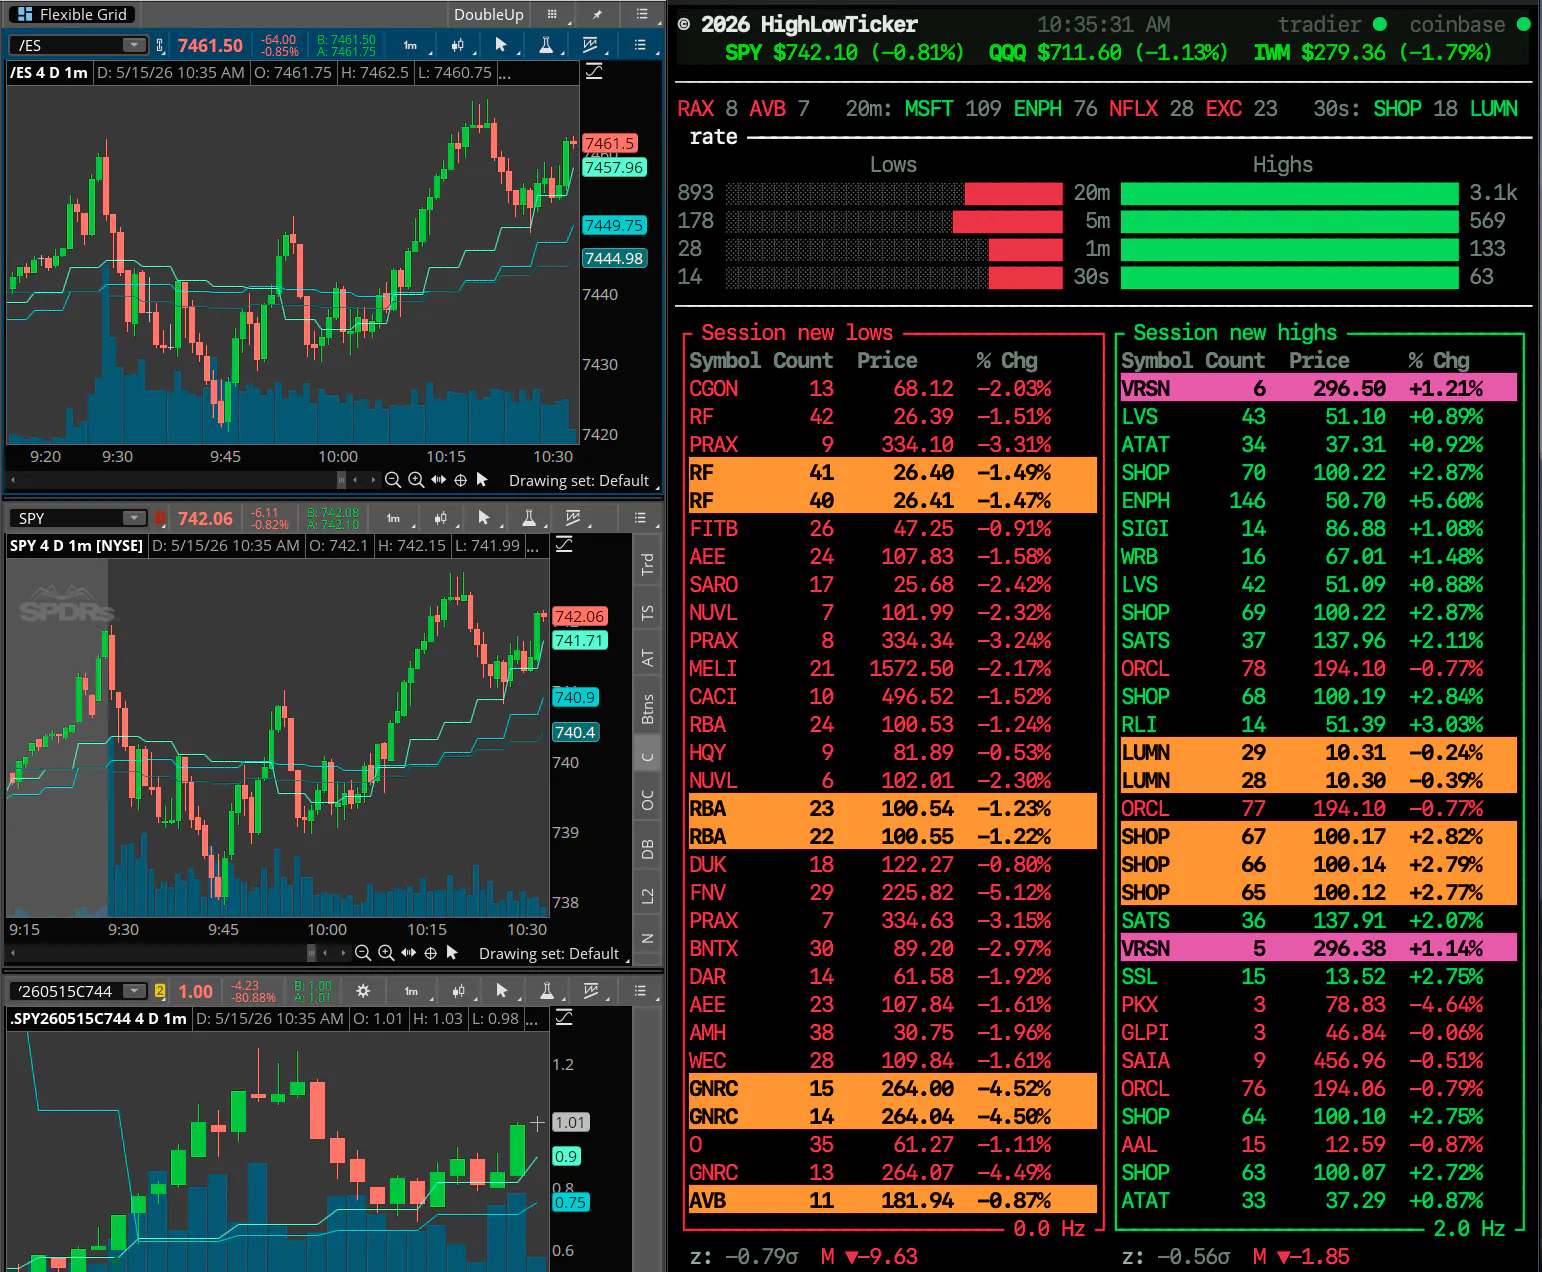Click the Flexible Grid title button

click(73, 14)
